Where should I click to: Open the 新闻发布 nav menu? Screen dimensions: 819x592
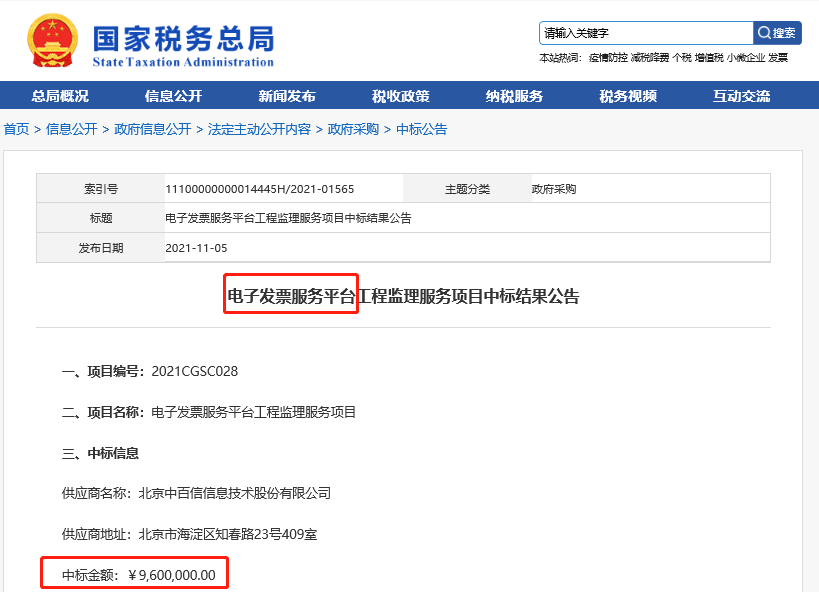[x=287, y=96]
